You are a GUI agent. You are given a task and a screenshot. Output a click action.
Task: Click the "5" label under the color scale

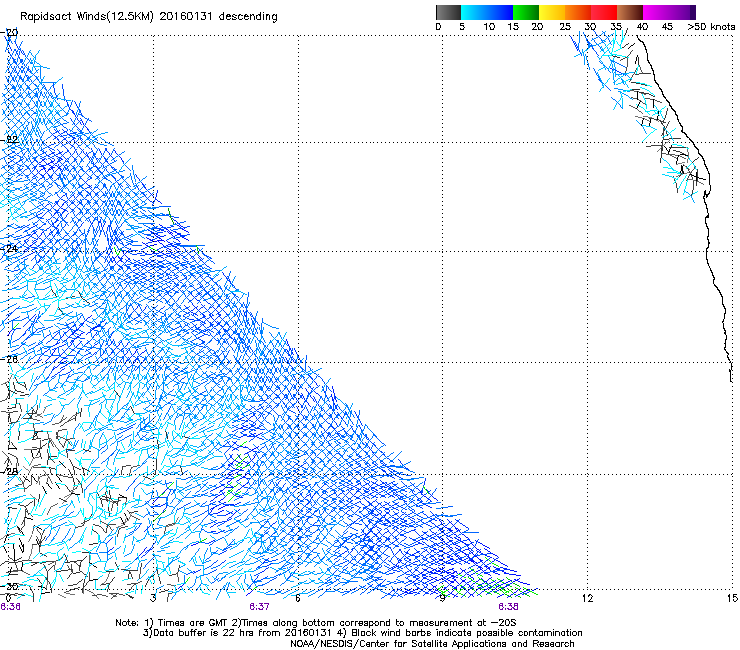click(x=462, y=27)
